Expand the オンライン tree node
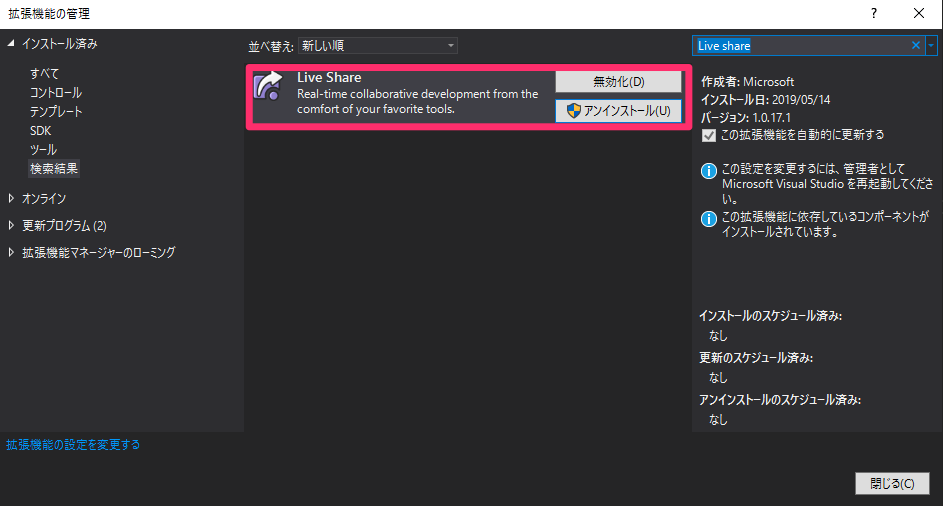Image resolution: width=943 pixels, height=506 pixels. click(x=11, y=198)
